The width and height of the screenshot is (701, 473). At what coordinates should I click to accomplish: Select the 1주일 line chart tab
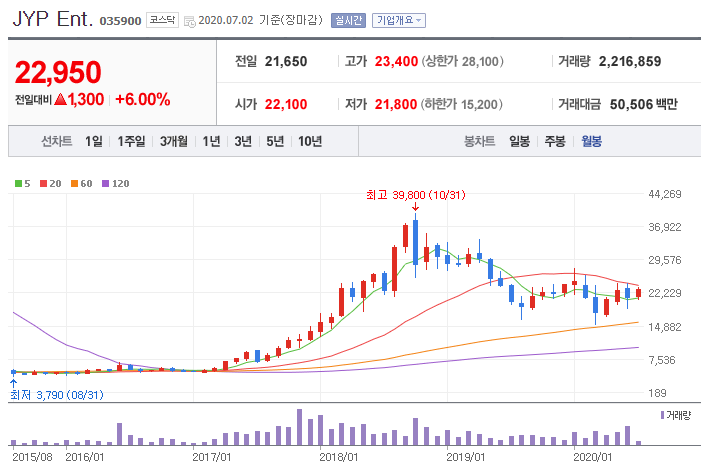(x=131, y=141)
